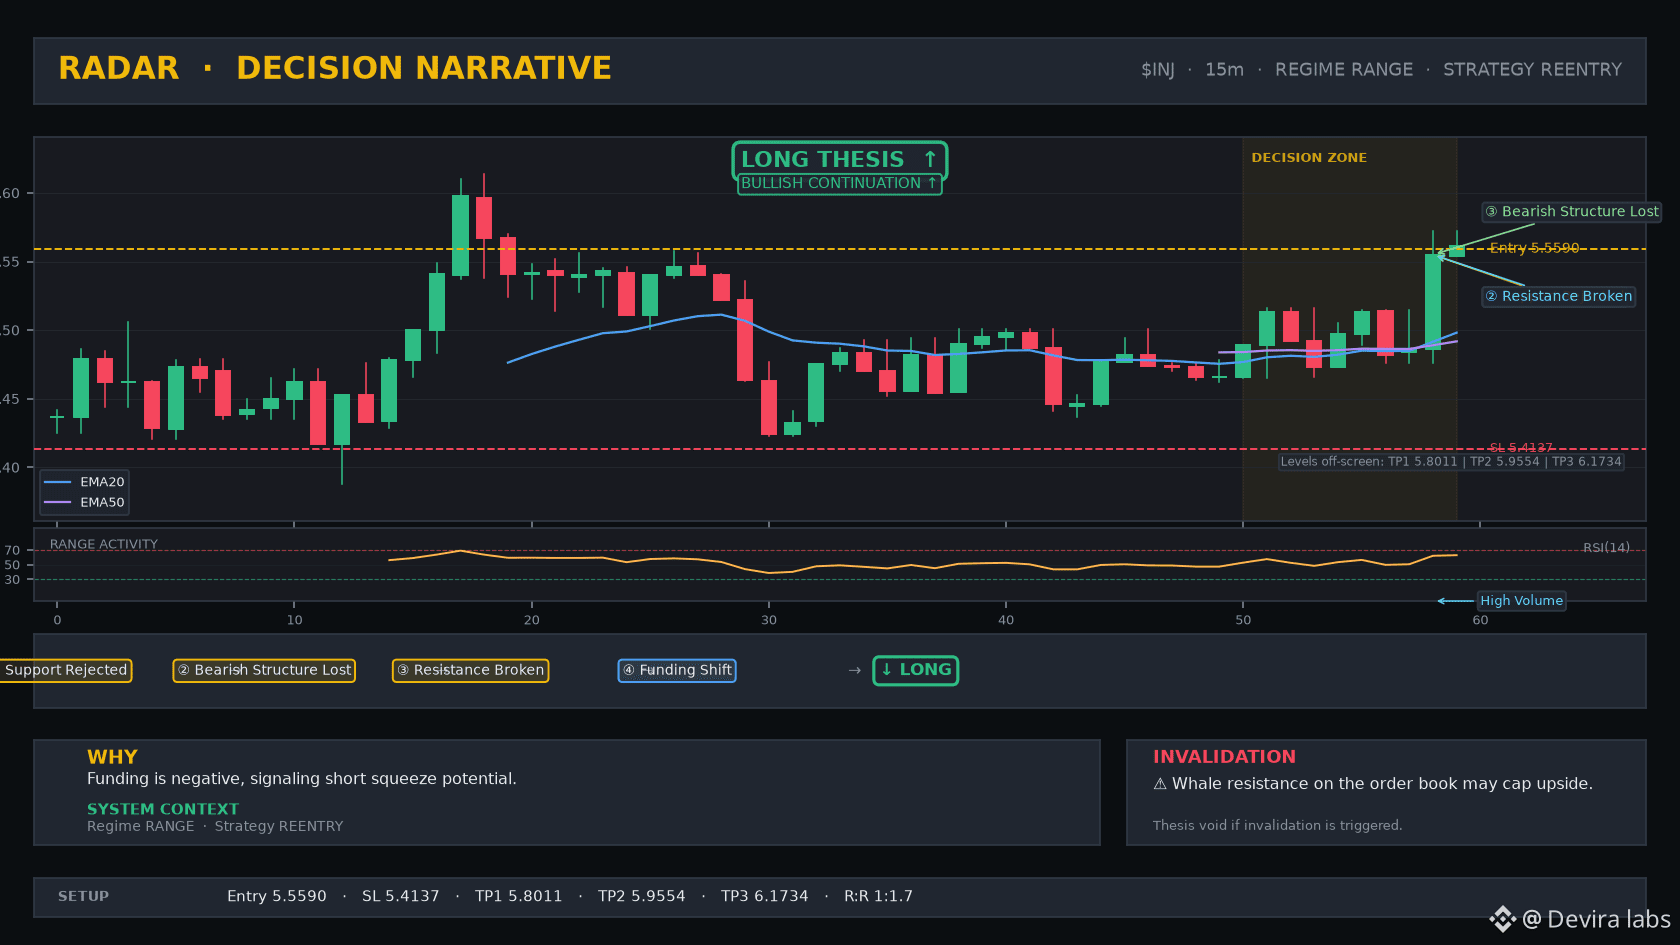Viewport: 1680px width, 945px height.
Task: Click Entry 5.5590 in the setup bar
Action: [277, 896]
